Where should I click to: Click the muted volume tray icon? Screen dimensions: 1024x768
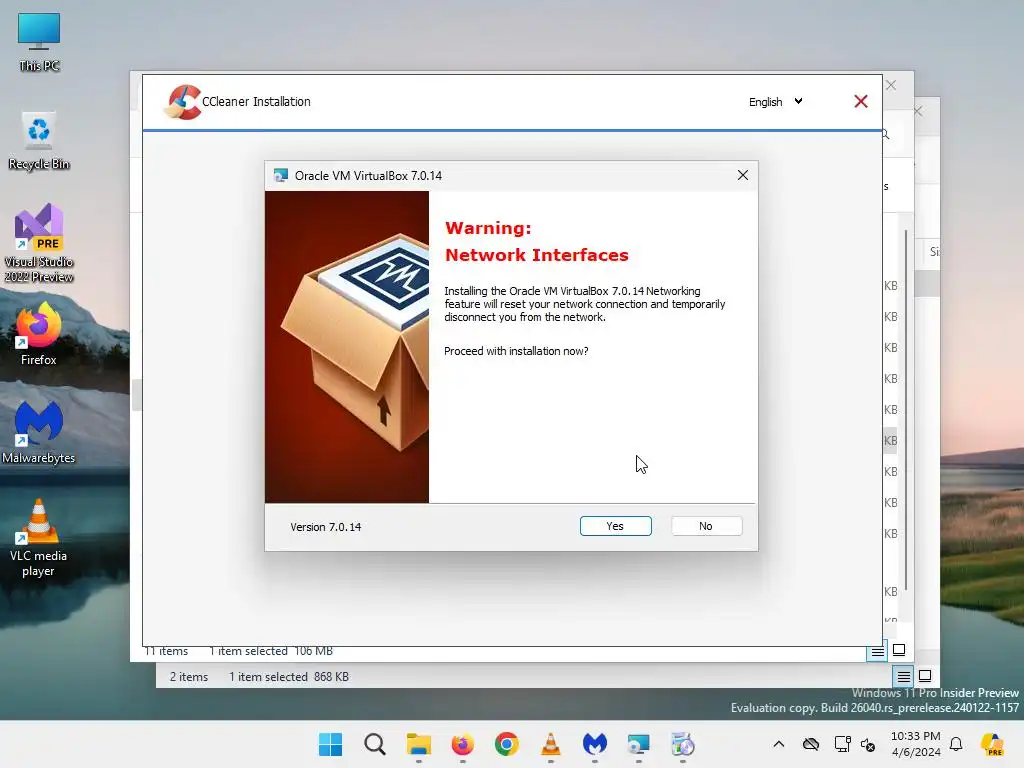click(868, 744)
